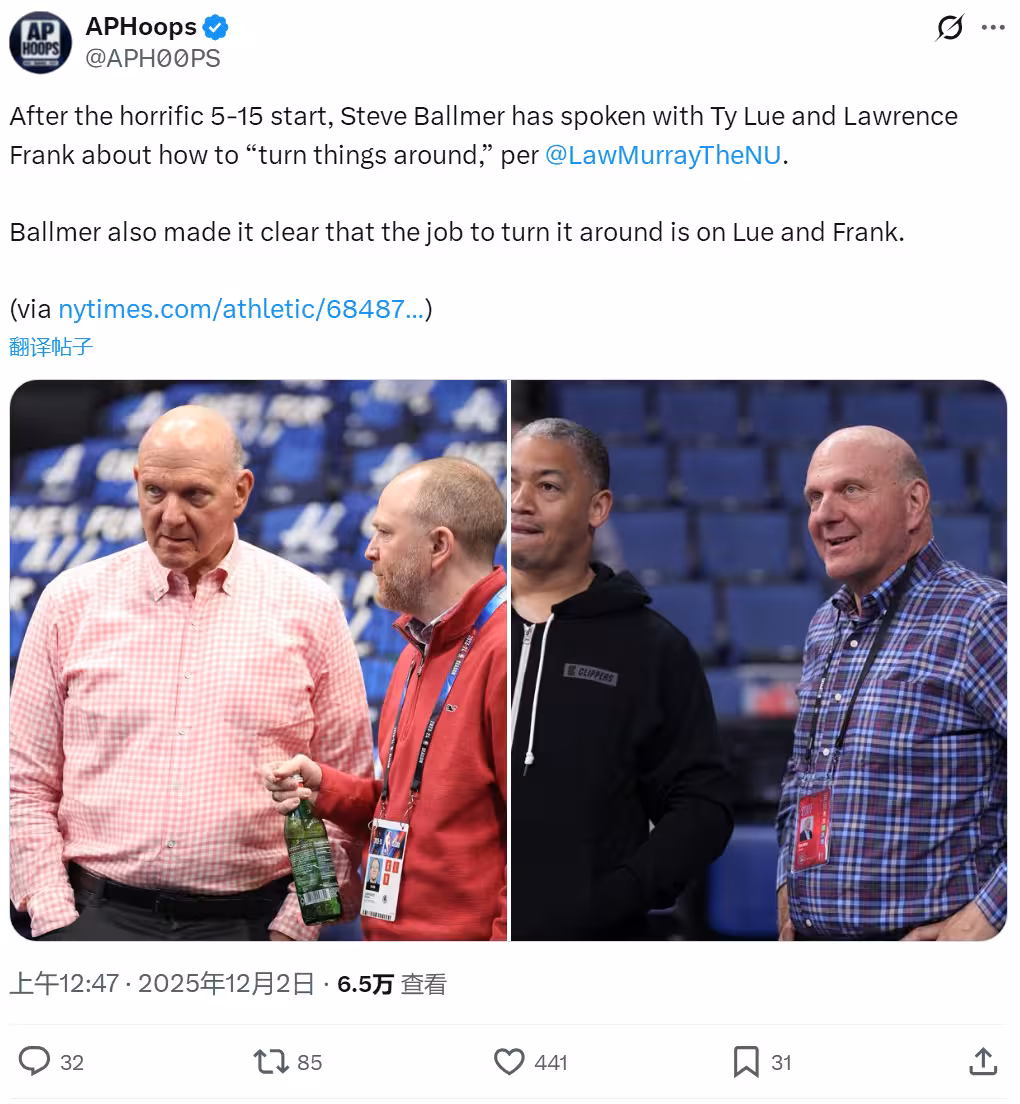1020x1104 pixels.
Task: Open the Grok explain icon
Action: 949,27
